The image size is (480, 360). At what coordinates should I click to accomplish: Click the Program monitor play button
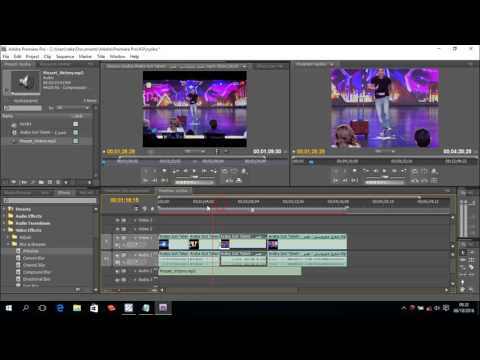[x=384, y=171]
